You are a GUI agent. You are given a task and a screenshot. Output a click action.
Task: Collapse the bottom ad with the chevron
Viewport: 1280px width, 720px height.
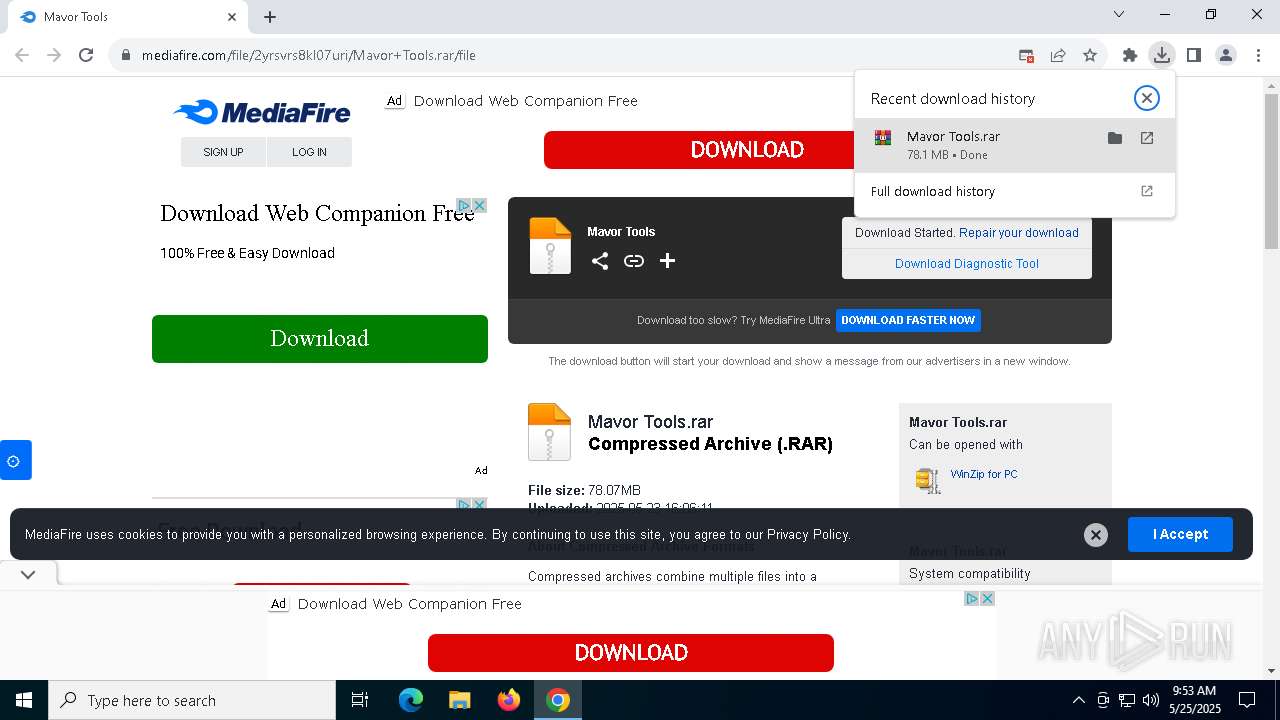coord(28,574)
